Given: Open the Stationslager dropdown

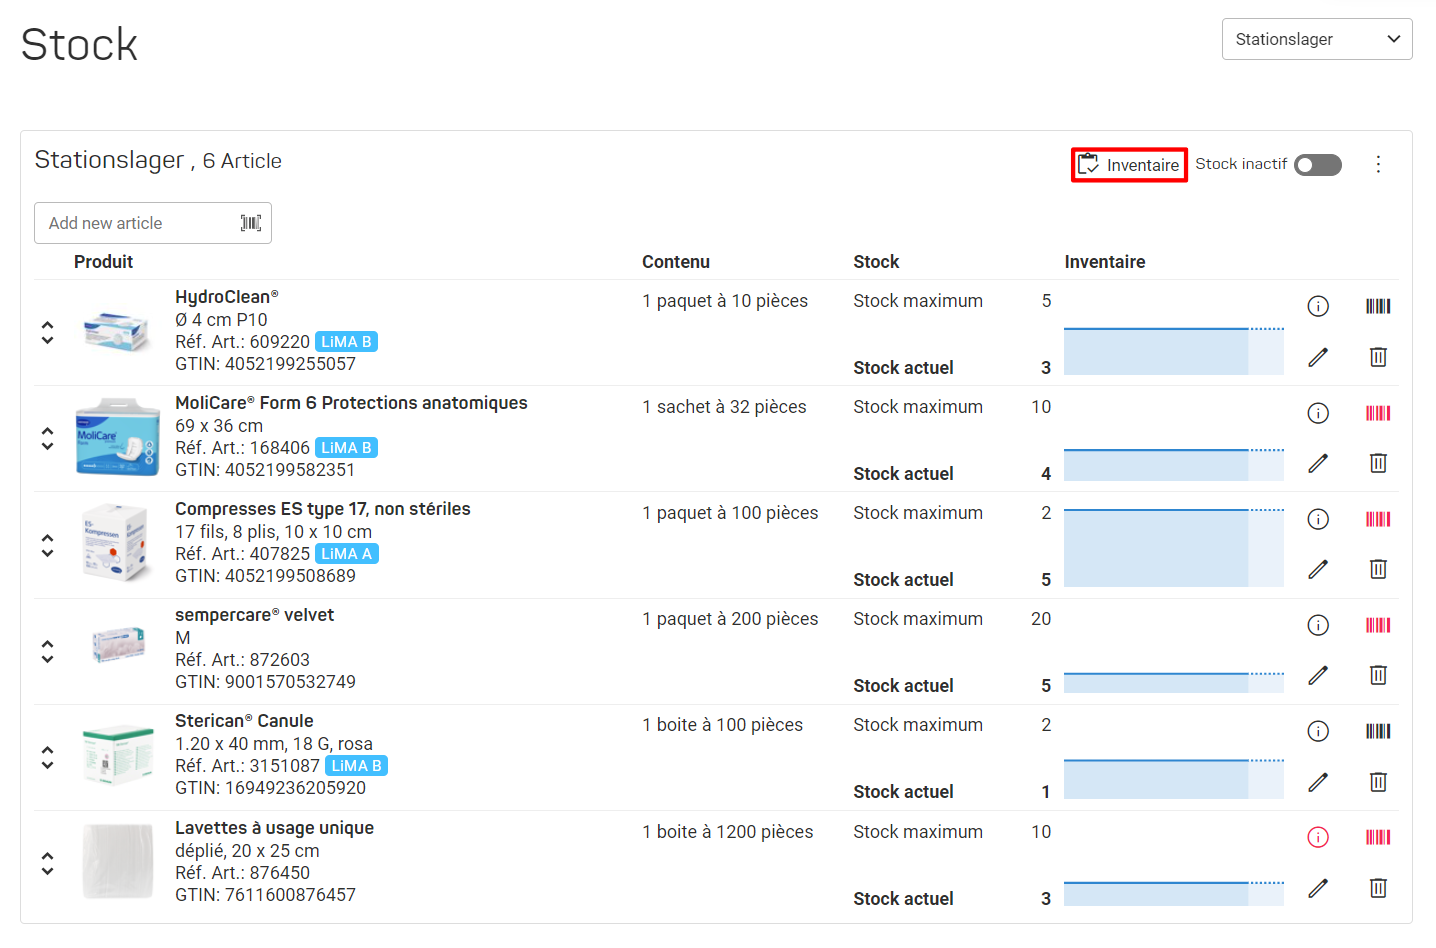Looking at the screenshot, I should click(1317, 39).
